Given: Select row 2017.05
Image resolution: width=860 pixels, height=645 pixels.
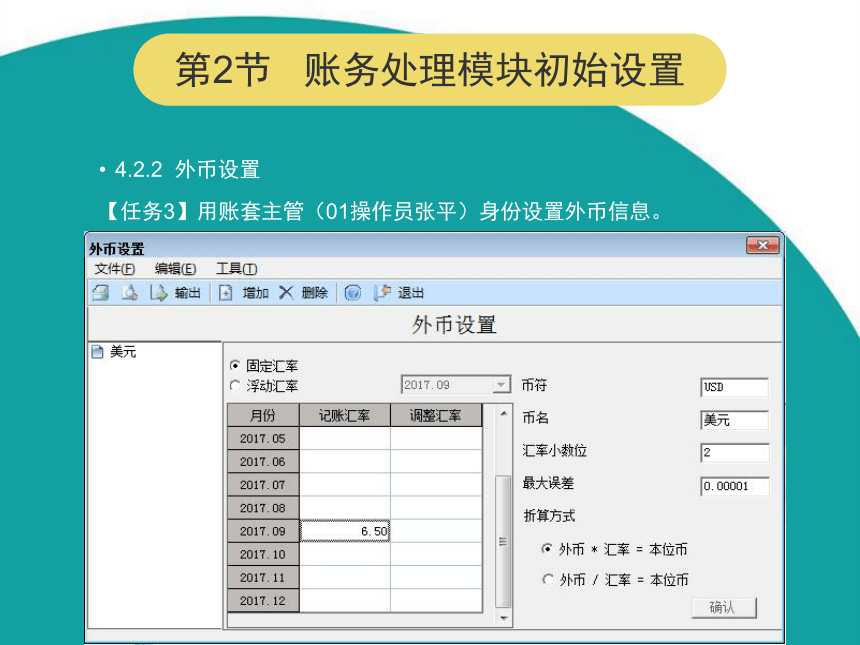Looking at the screenshot, I should pyautogui.click(x=263, y=439).
